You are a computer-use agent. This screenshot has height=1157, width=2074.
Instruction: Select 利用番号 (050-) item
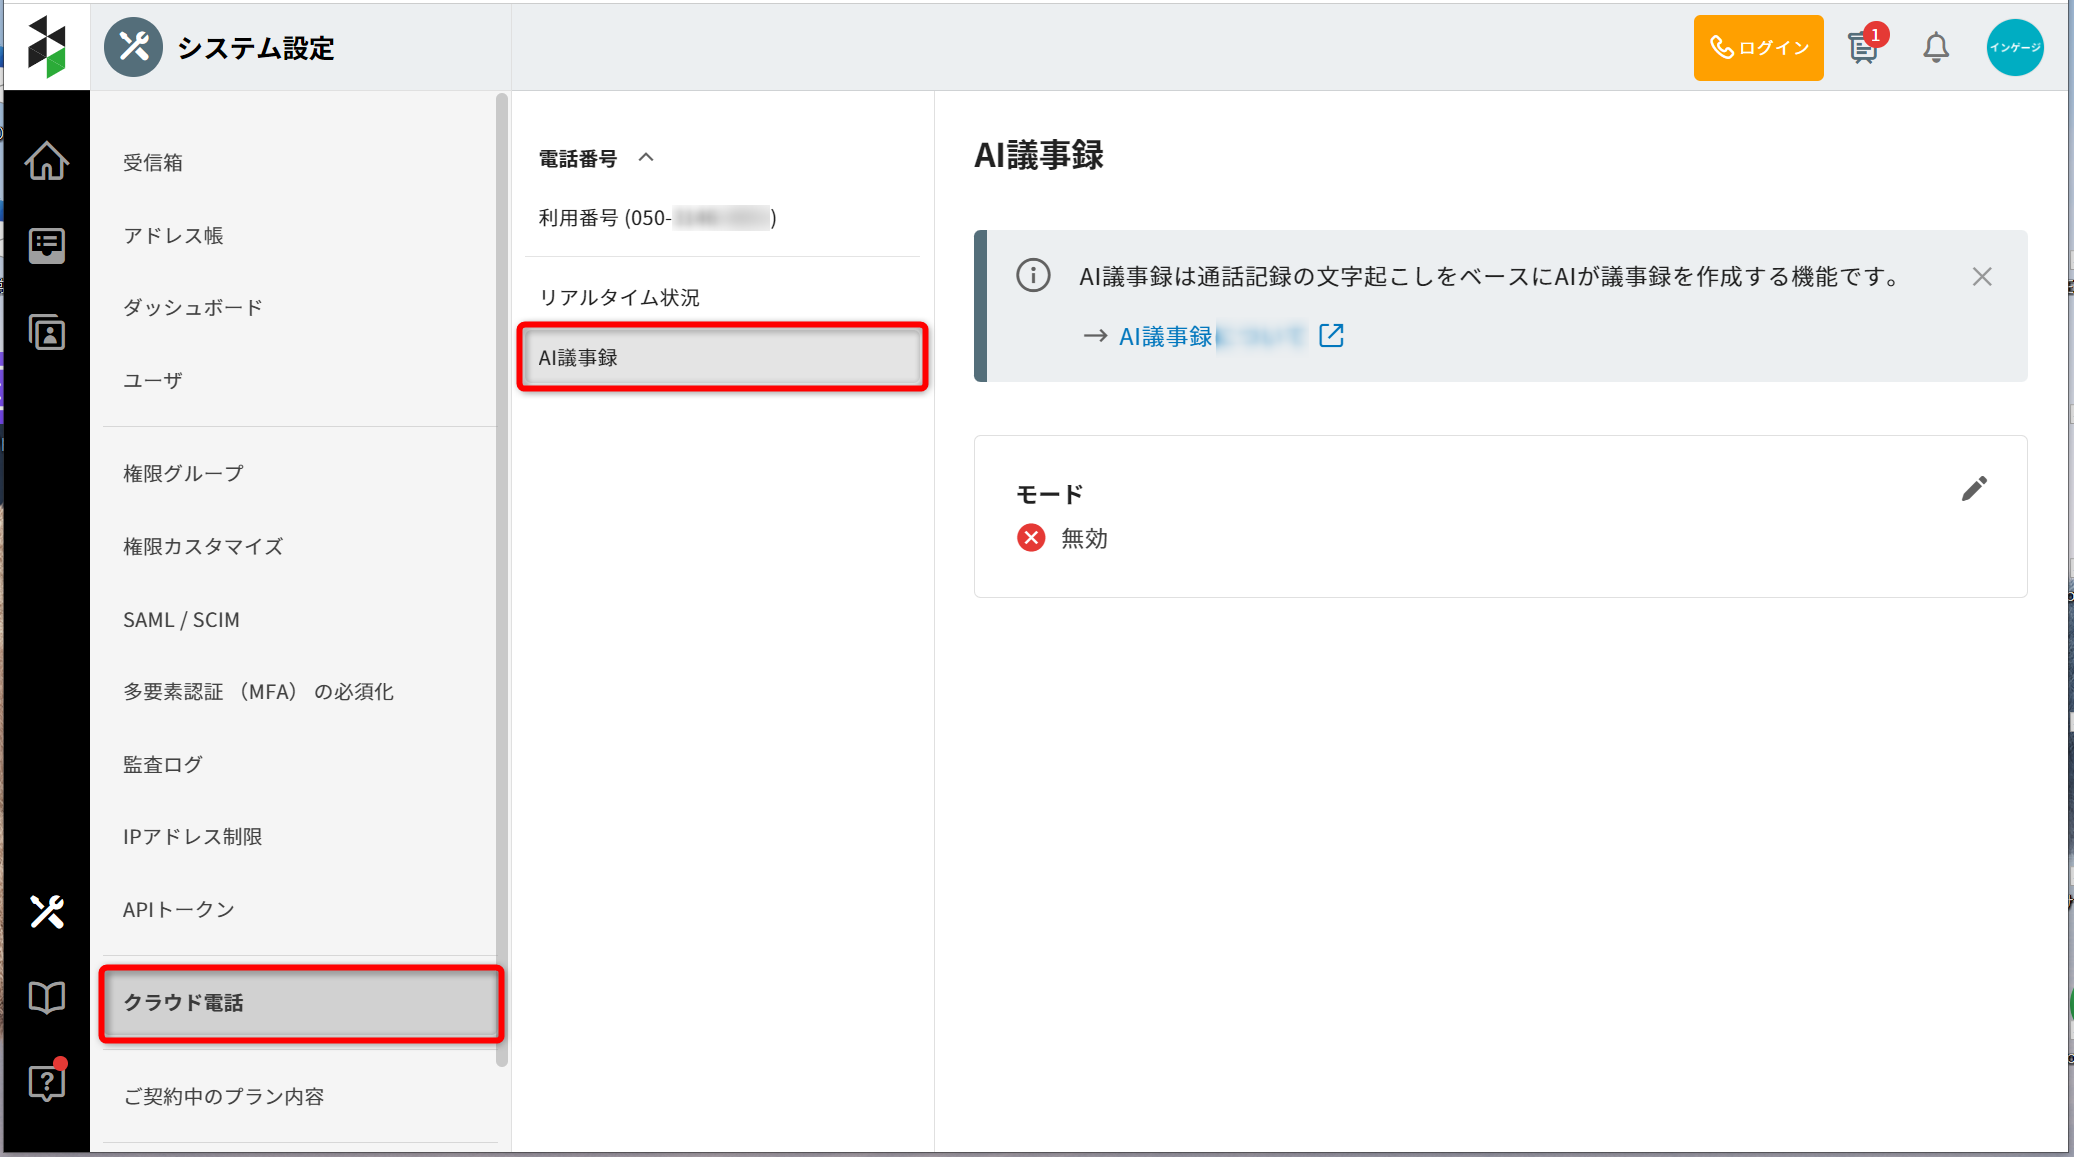657,218
